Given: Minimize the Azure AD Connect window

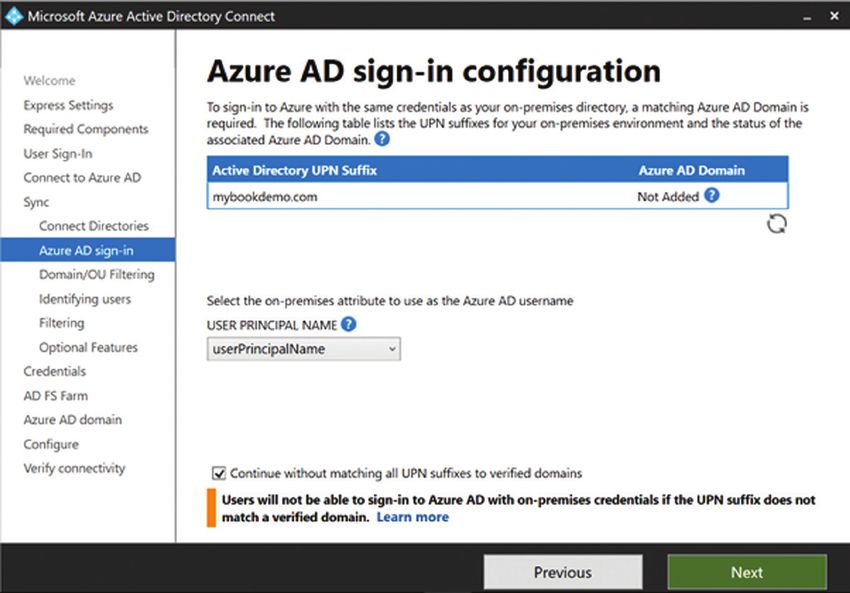Looking at the screenshot, I should (807, 17).
